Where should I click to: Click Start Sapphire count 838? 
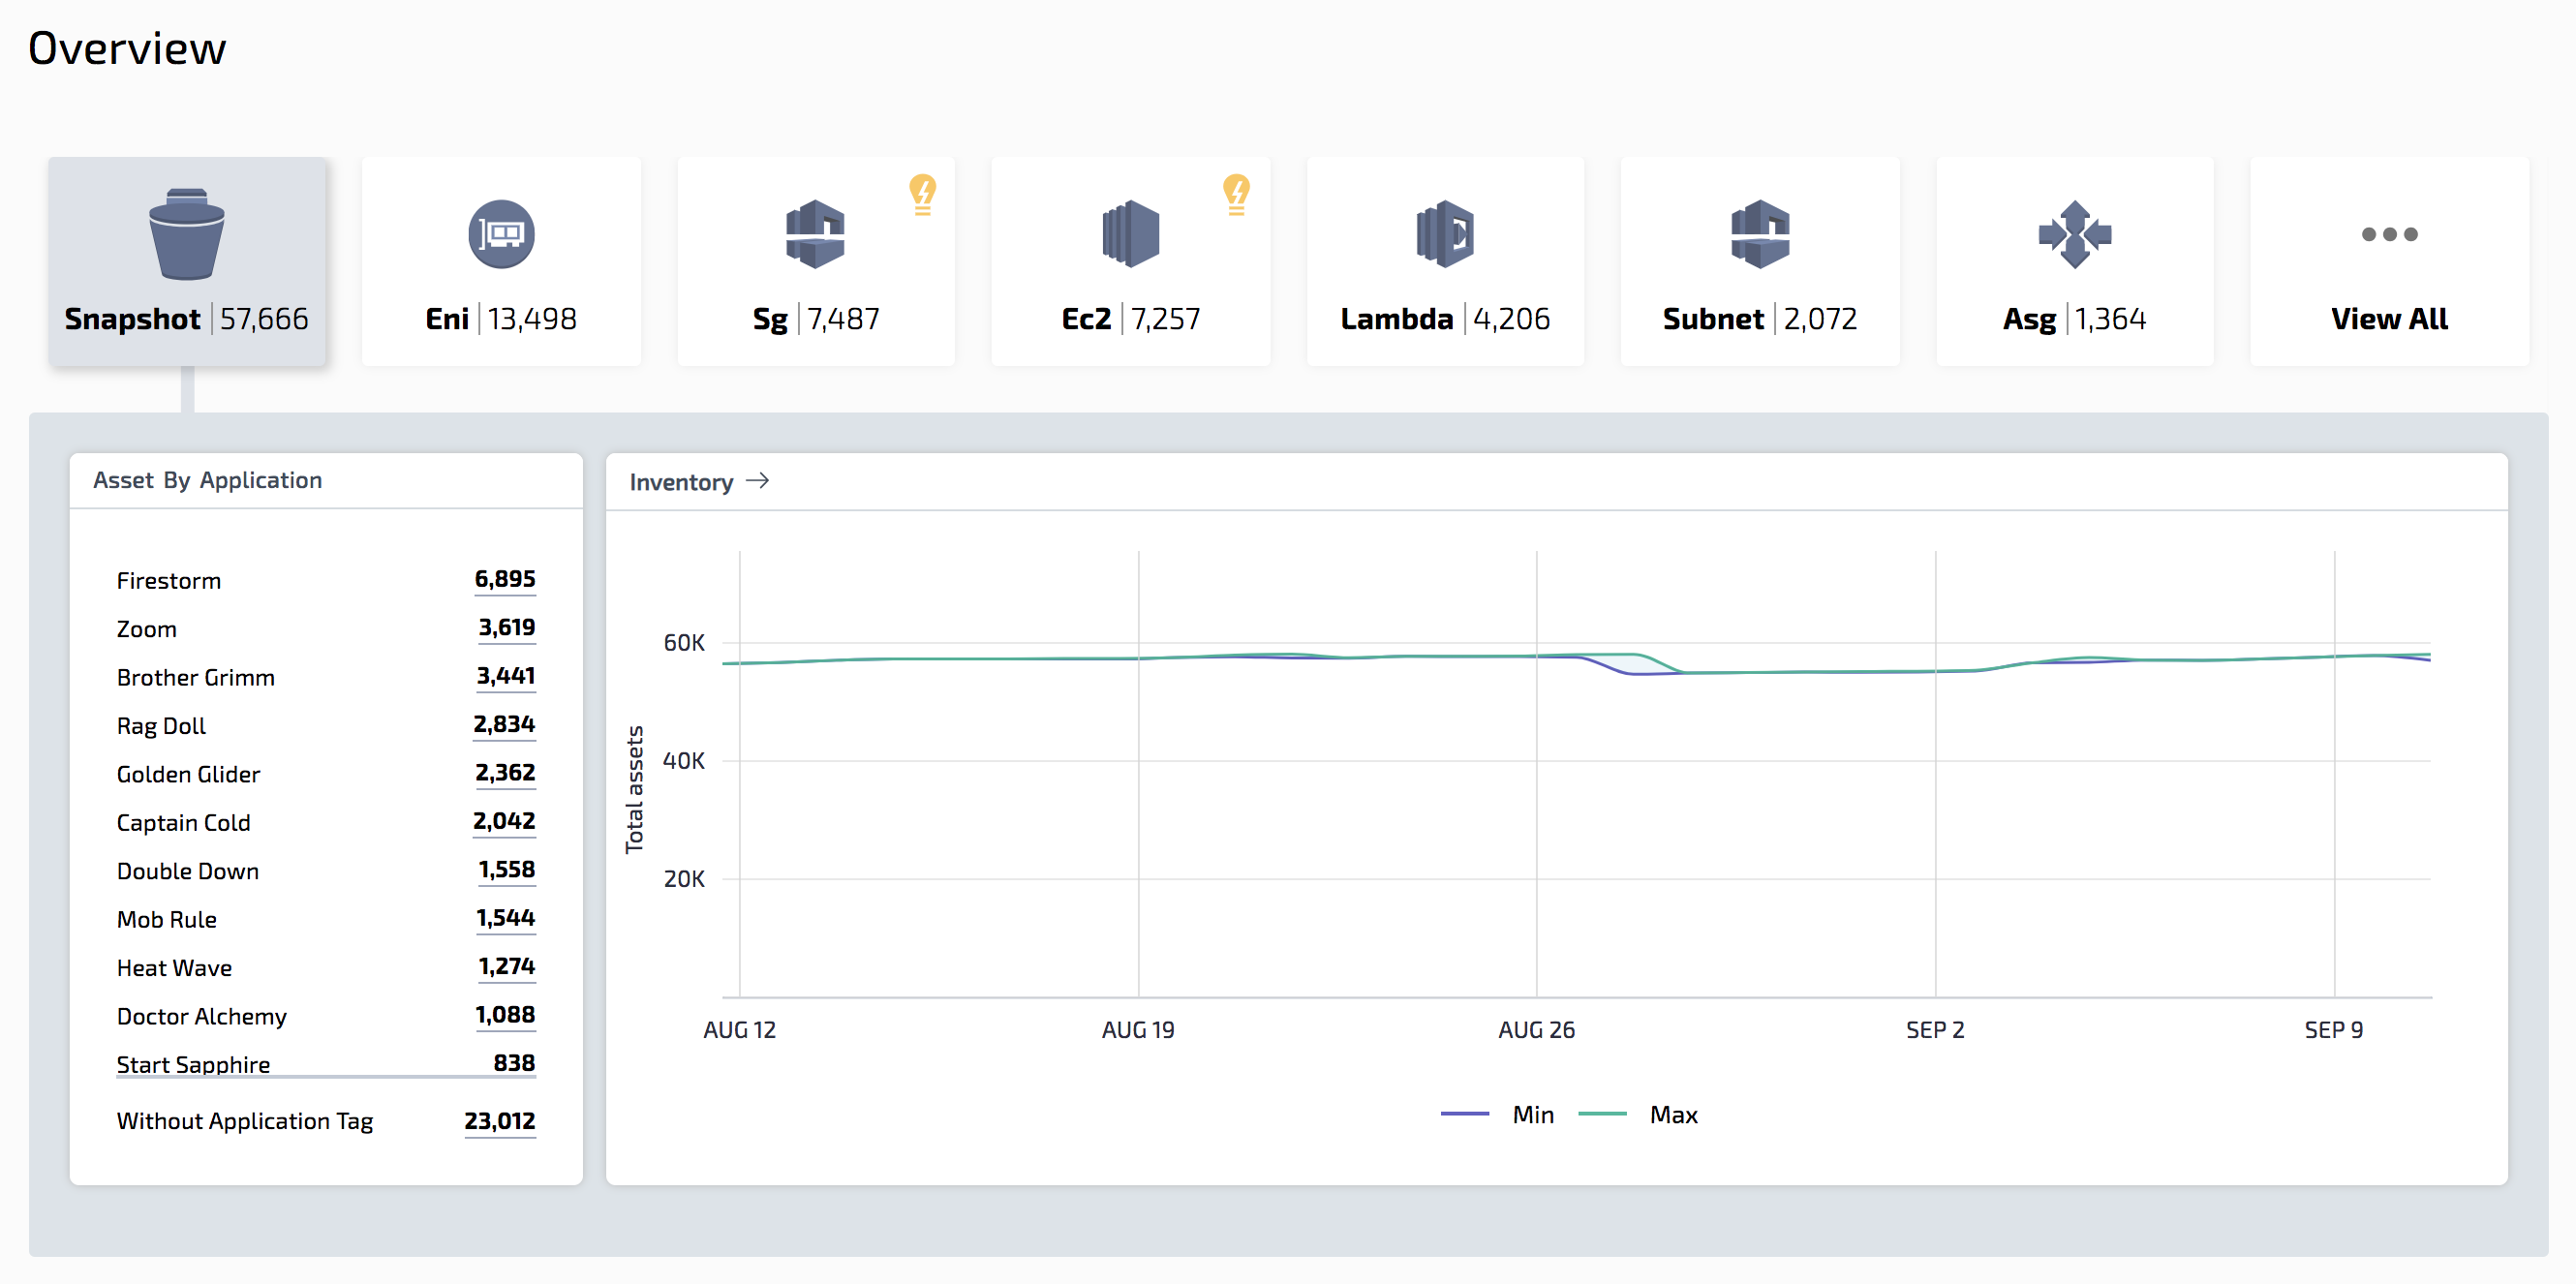click(x=513, y=1063)
